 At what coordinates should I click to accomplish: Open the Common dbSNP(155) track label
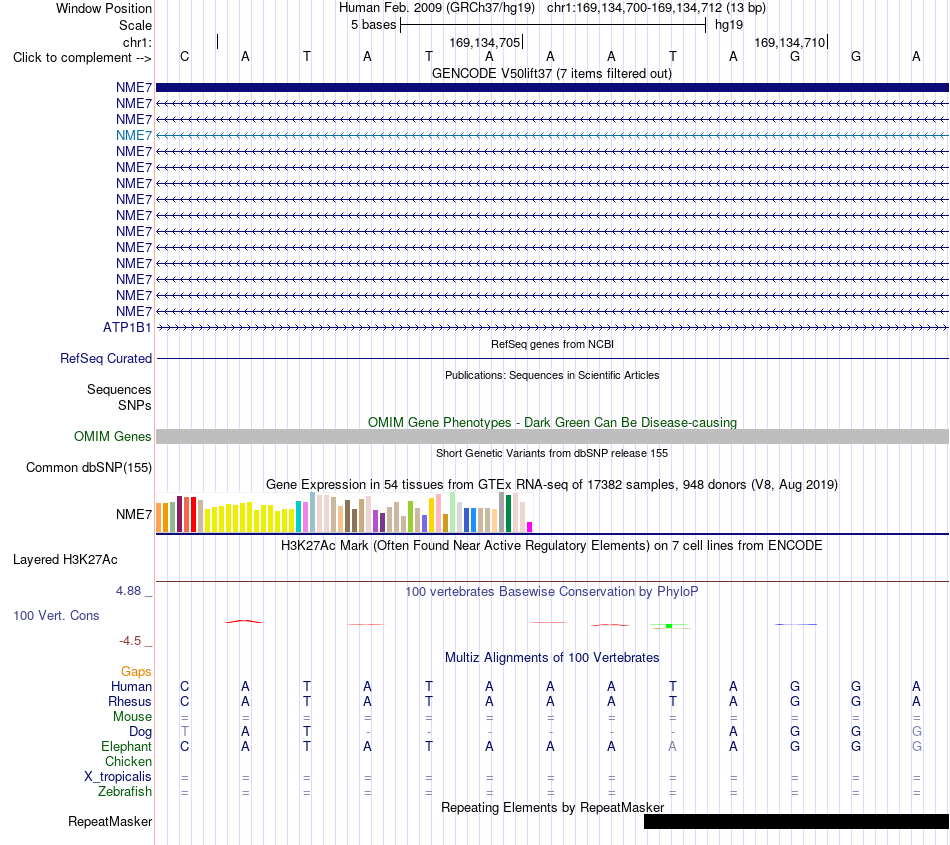point(89,467)
